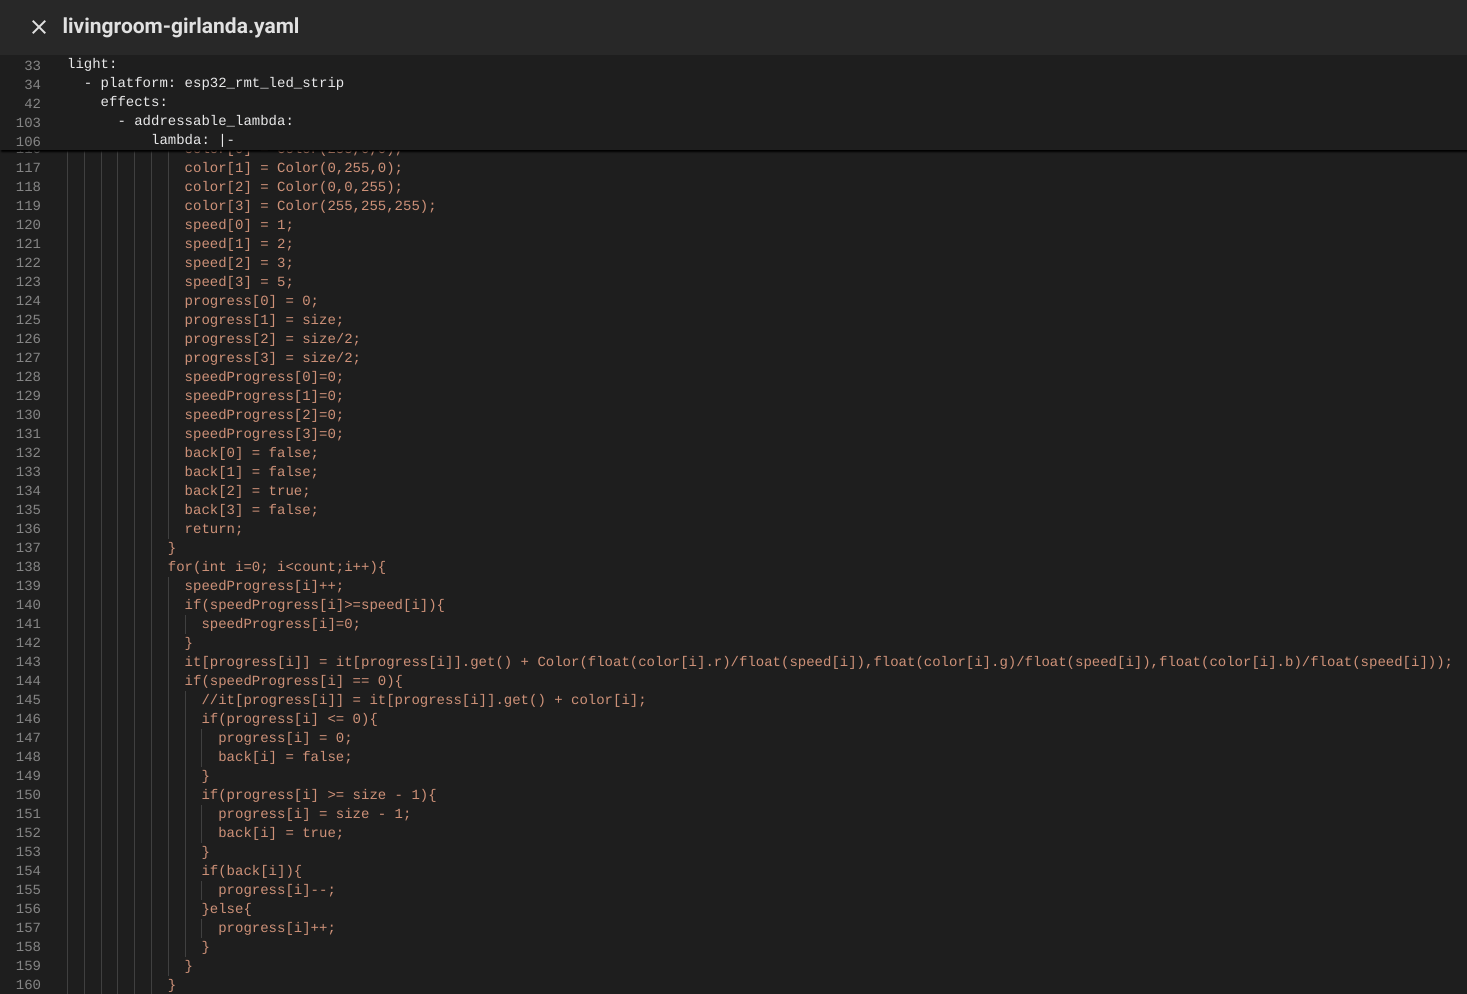Jump to sticky 'lambda: |-' line
The width and height of the screenshot is (1467, 994).
[x=192, y=140]
